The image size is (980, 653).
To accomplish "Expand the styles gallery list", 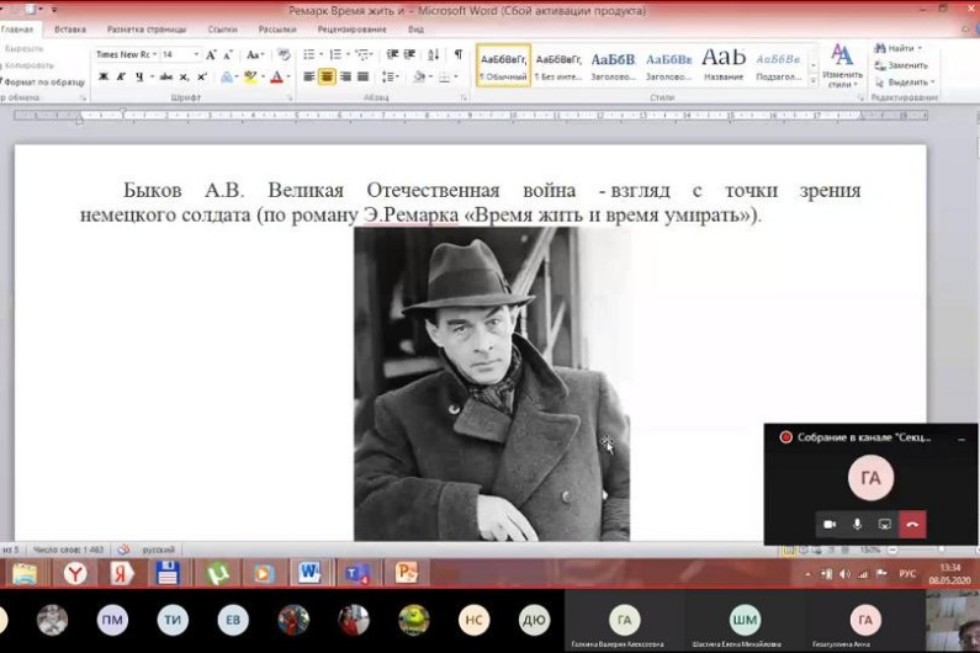I will click(x=812, y=82).
